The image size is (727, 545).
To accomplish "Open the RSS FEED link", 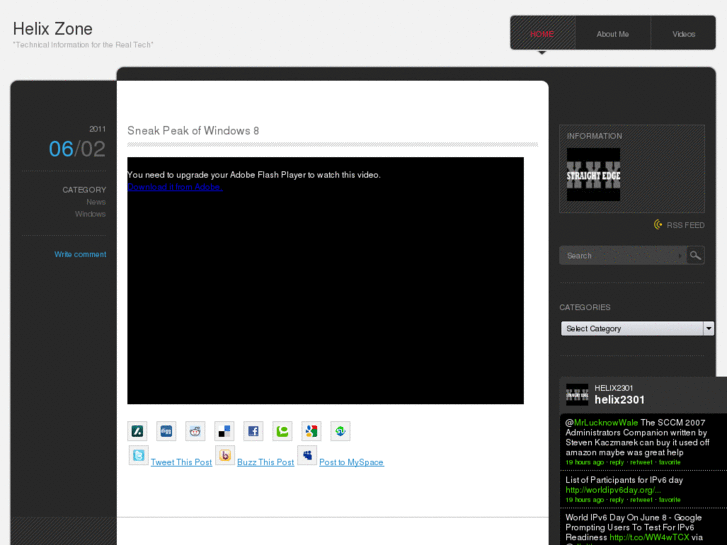I will coord(685,225).
